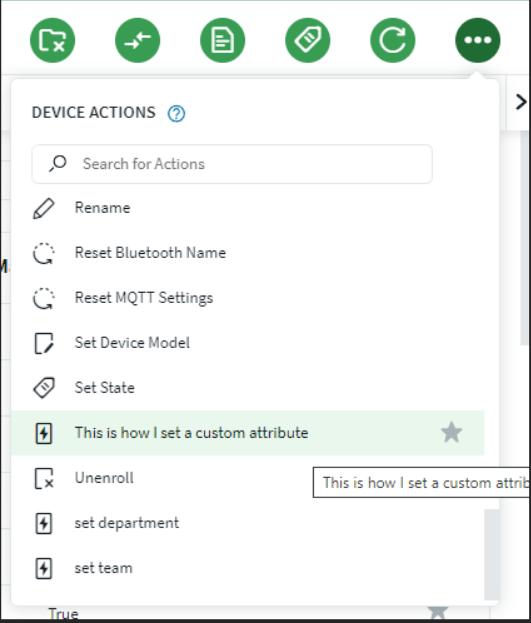Run 'This is how I set a custom attribute'
The image size is (531, 623).
tap(247, 433)
